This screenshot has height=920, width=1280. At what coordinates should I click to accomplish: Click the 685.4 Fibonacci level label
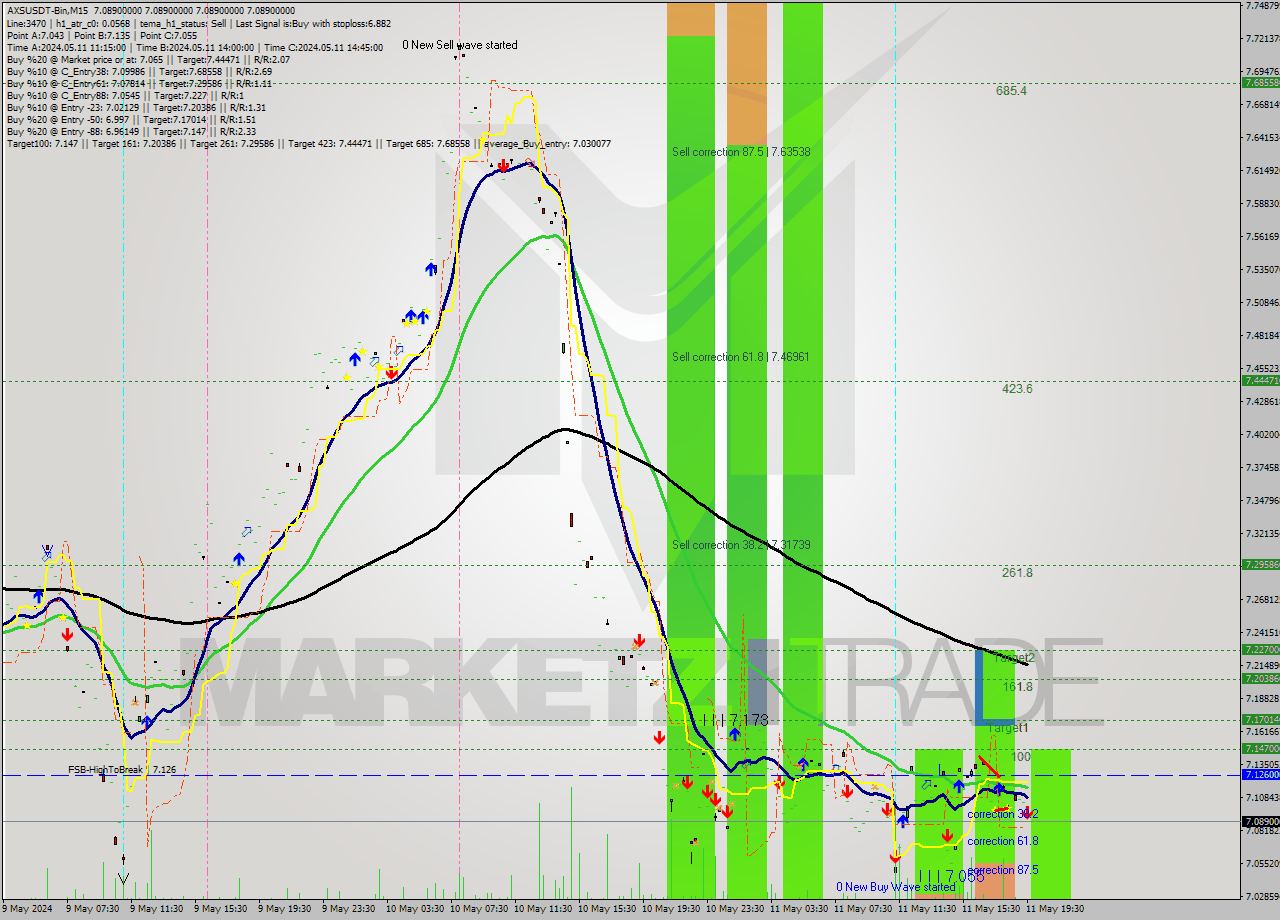1011,91
